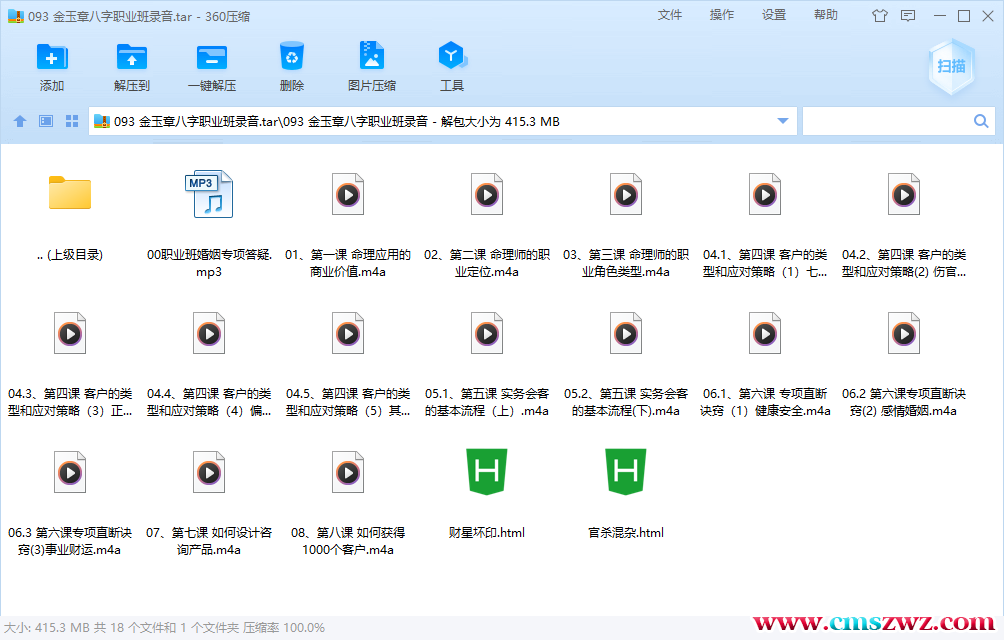Image resolution: width=1004 pixels, height=640 pixels.
Task: Click the up-arrow to go to parent folder
Action: (x=19, y=120)
